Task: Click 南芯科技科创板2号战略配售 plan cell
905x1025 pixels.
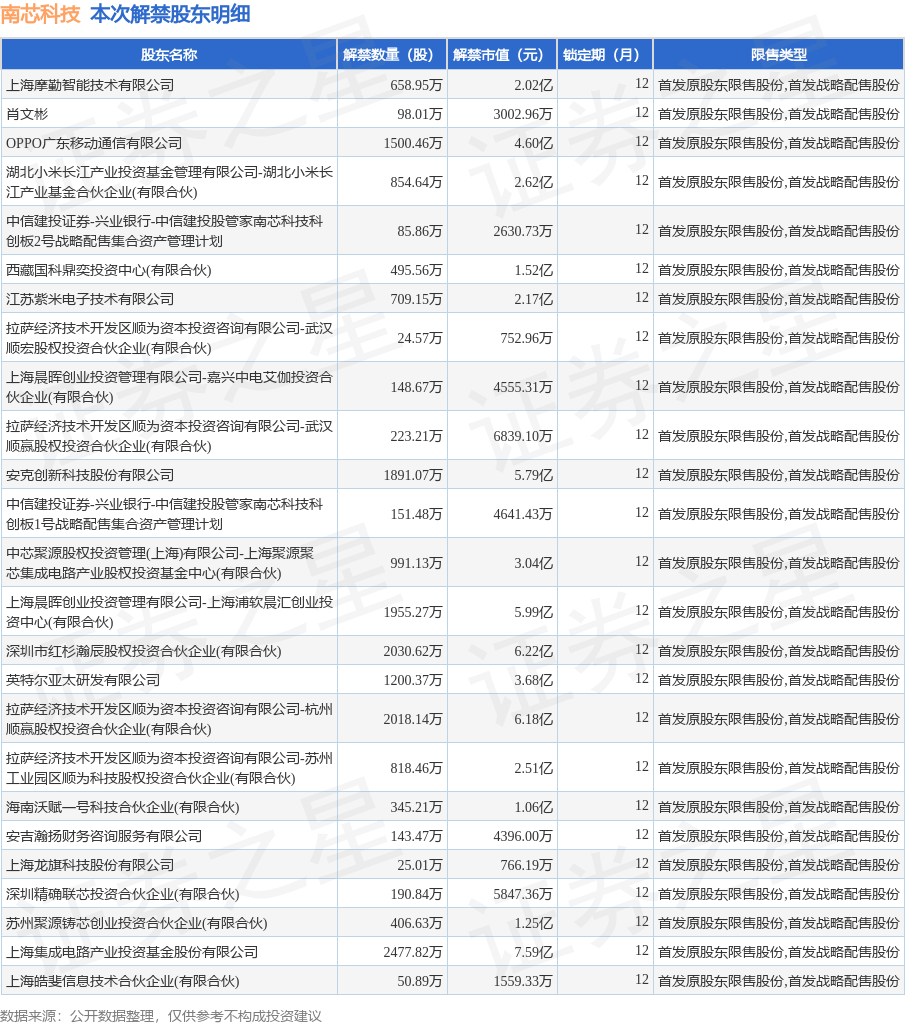Action: pos(169,231)
